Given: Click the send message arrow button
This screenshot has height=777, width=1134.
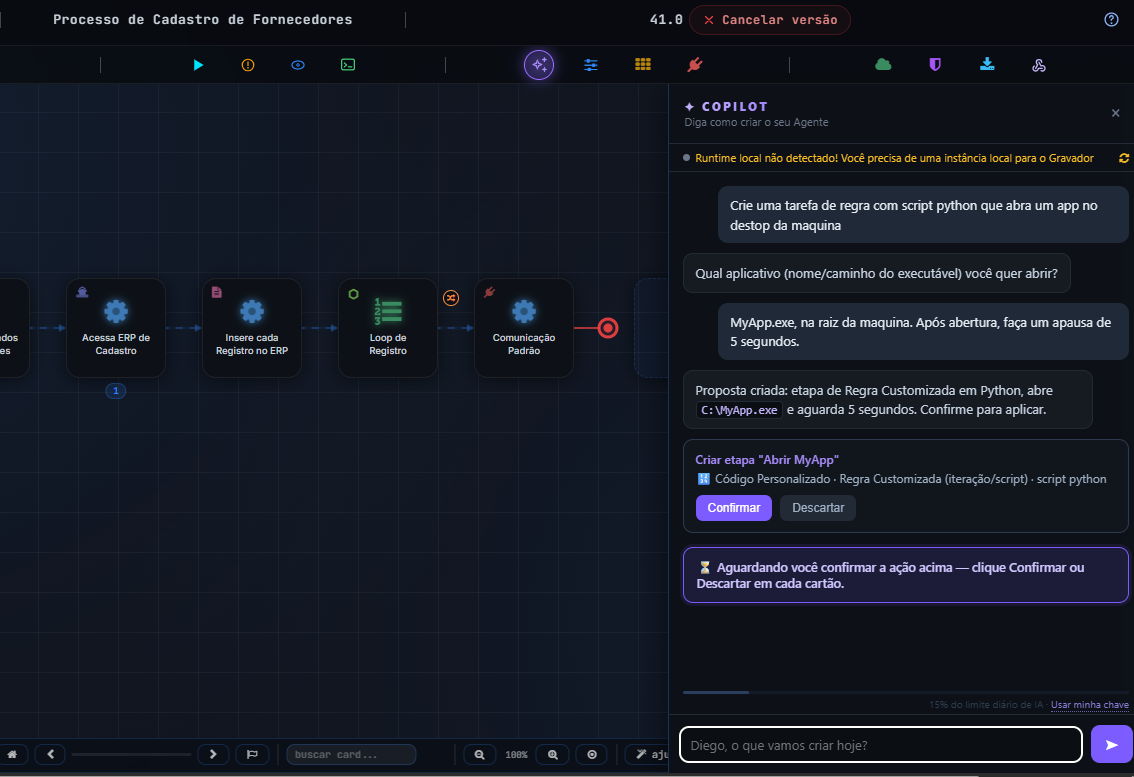Looking at the screenshot, I should point(1112,744).
